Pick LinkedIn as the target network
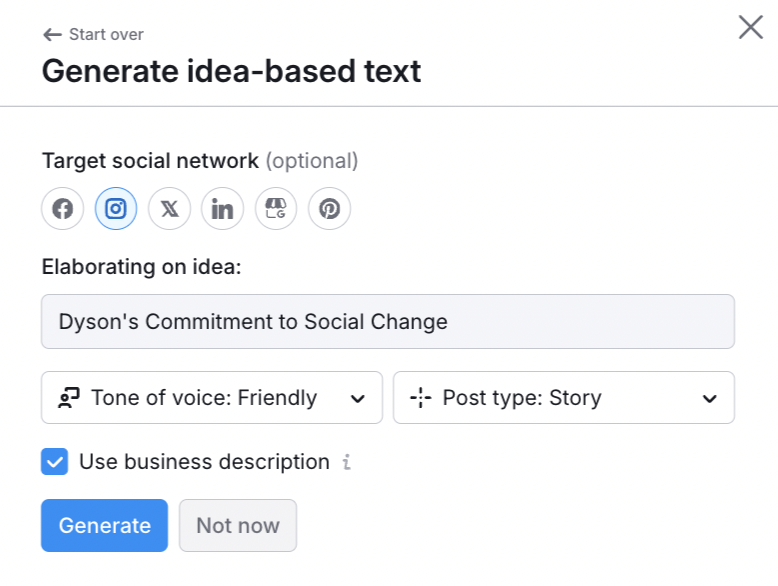Image resolution: width=778 pixels, height=586 pixels. pyautogui.click(x=222, y=209)
